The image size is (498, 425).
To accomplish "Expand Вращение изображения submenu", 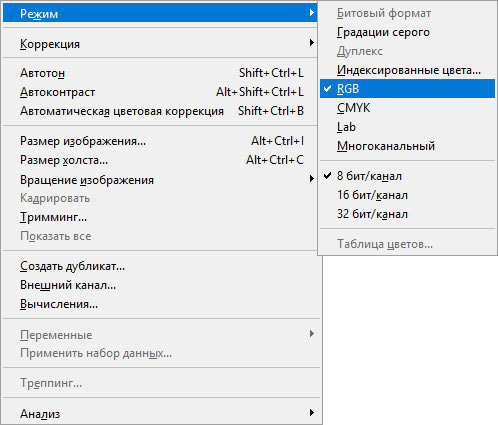I will point(160,180).
